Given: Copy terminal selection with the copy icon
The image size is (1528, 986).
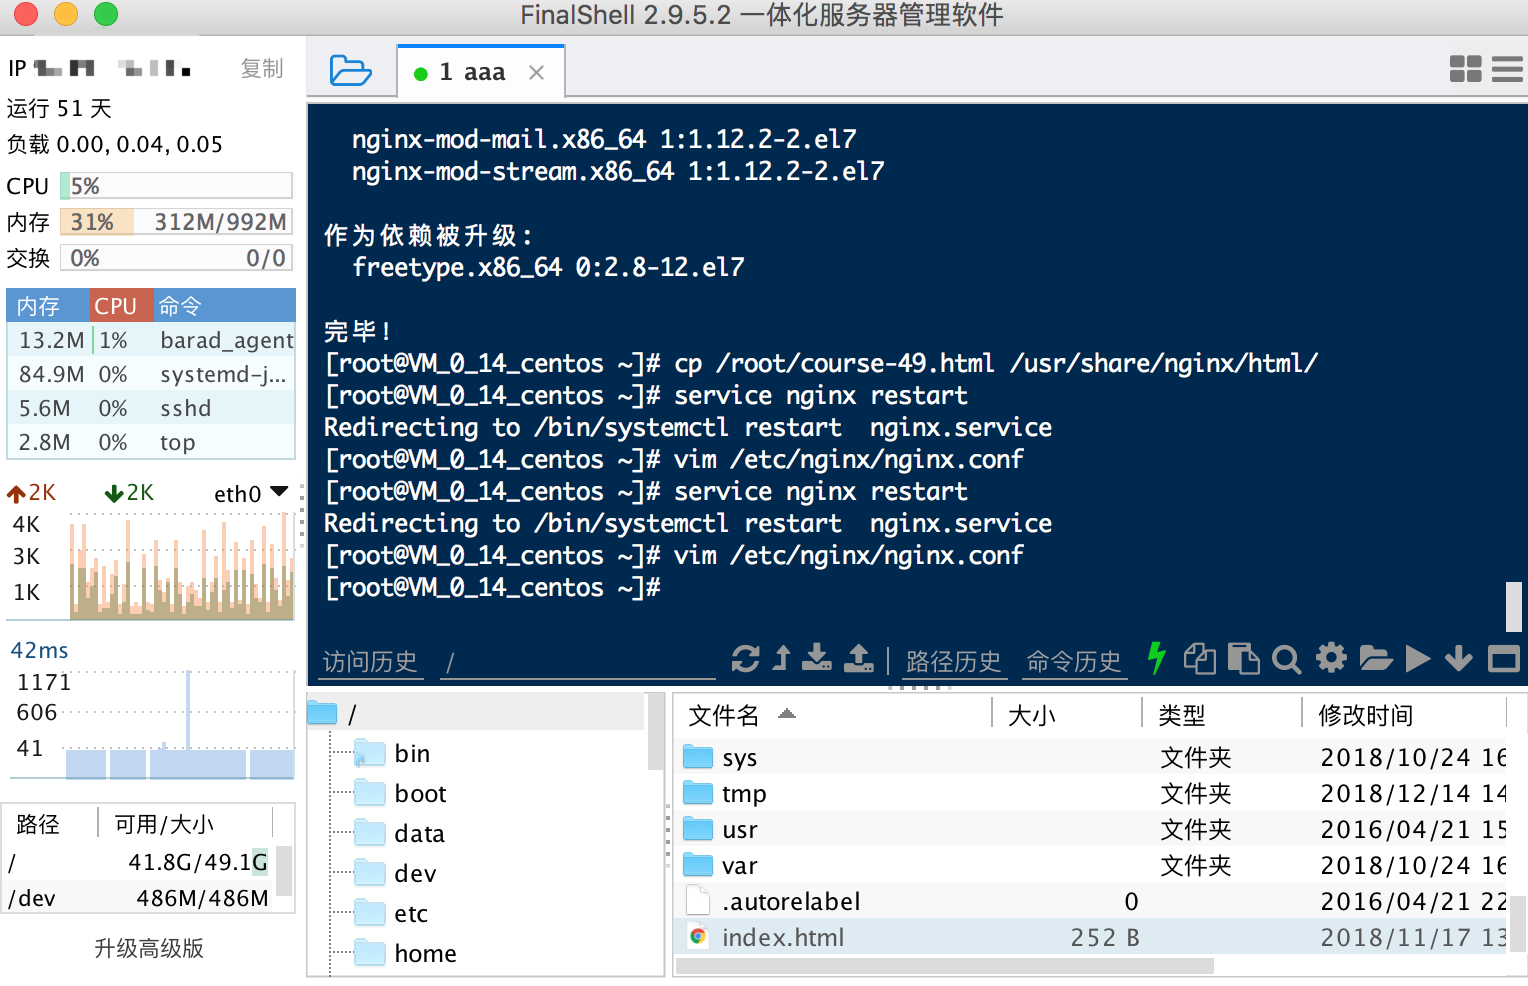Looking at the screenshot, I should coord(1199,658).
